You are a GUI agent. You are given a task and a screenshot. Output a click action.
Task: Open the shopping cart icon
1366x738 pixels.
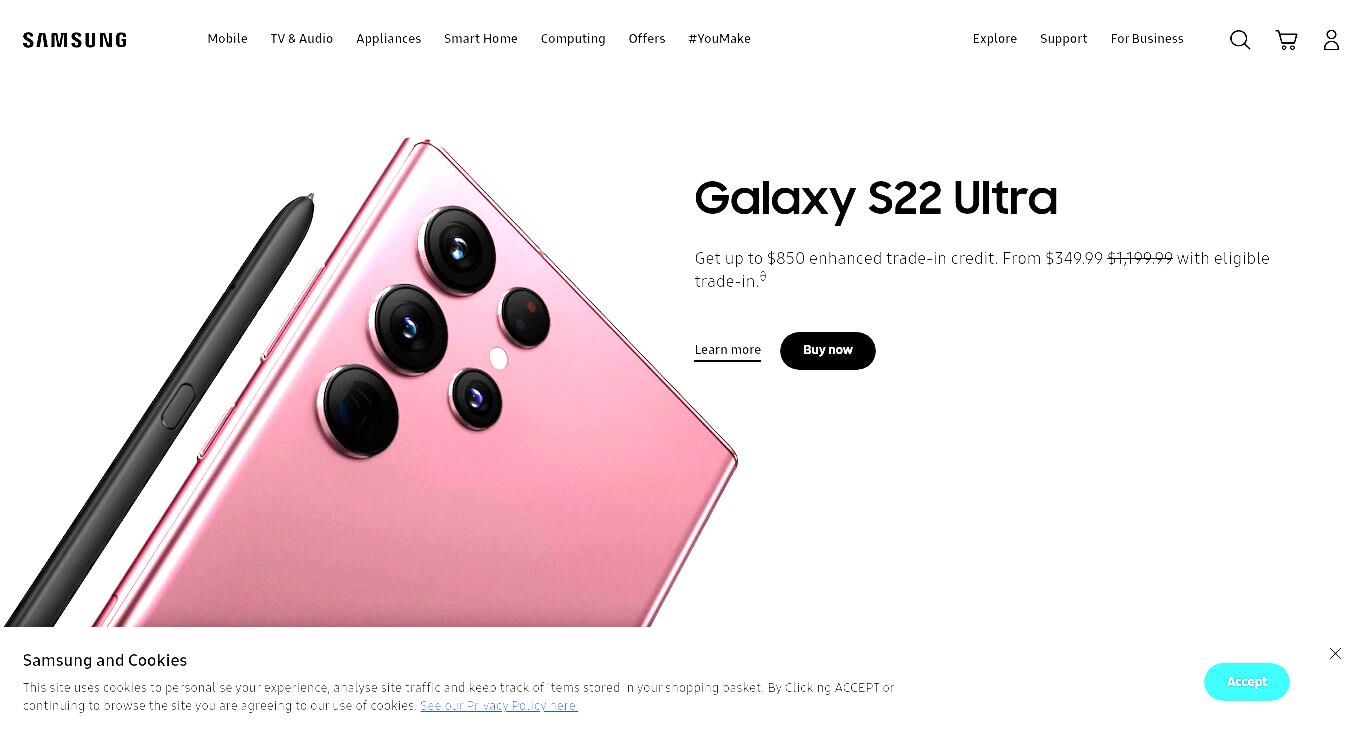pyautogui.click(x=1287, y=40)
